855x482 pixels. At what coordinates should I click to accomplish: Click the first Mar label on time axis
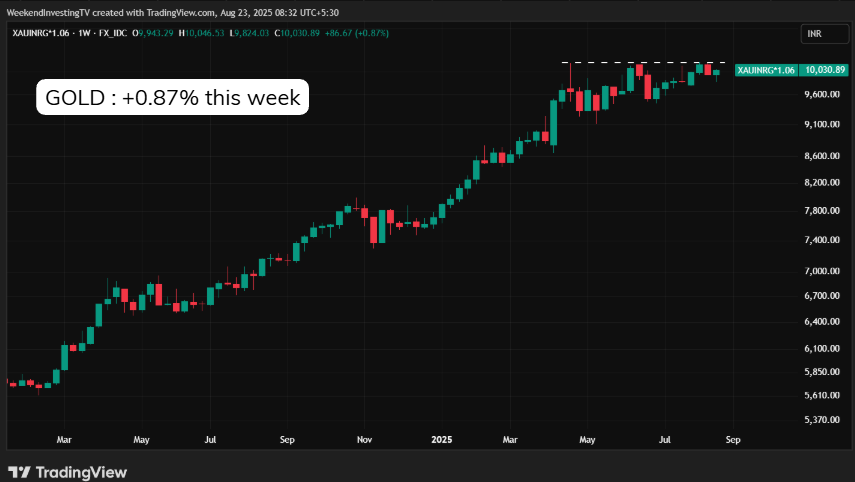point(64,439)
